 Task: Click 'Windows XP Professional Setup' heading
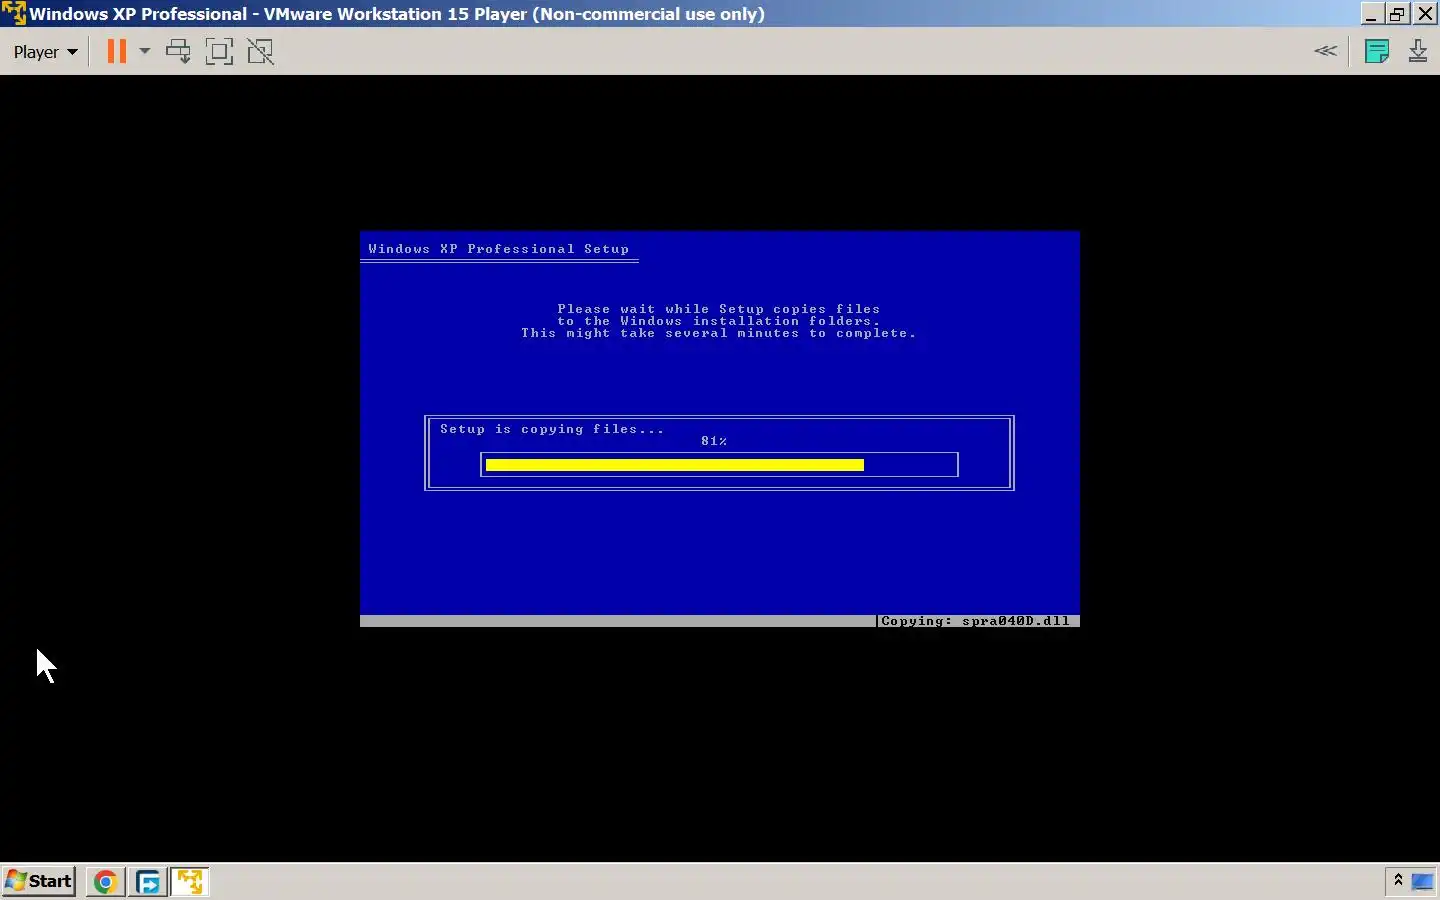[499, 249]
